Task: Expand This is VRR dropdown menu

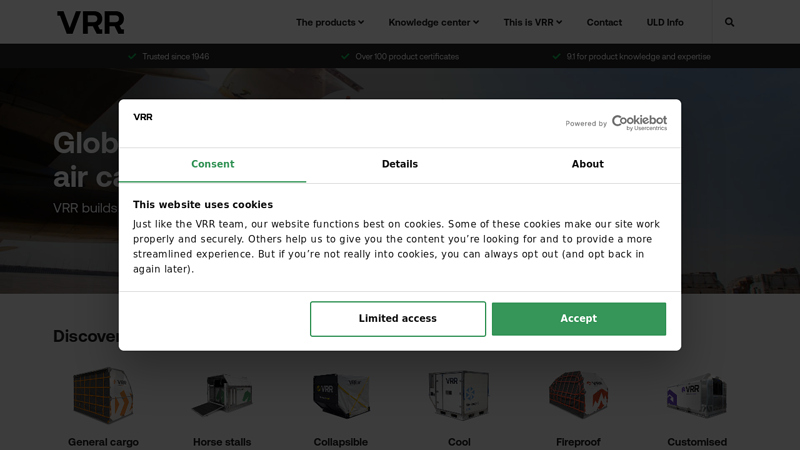Action: (533, 22)
